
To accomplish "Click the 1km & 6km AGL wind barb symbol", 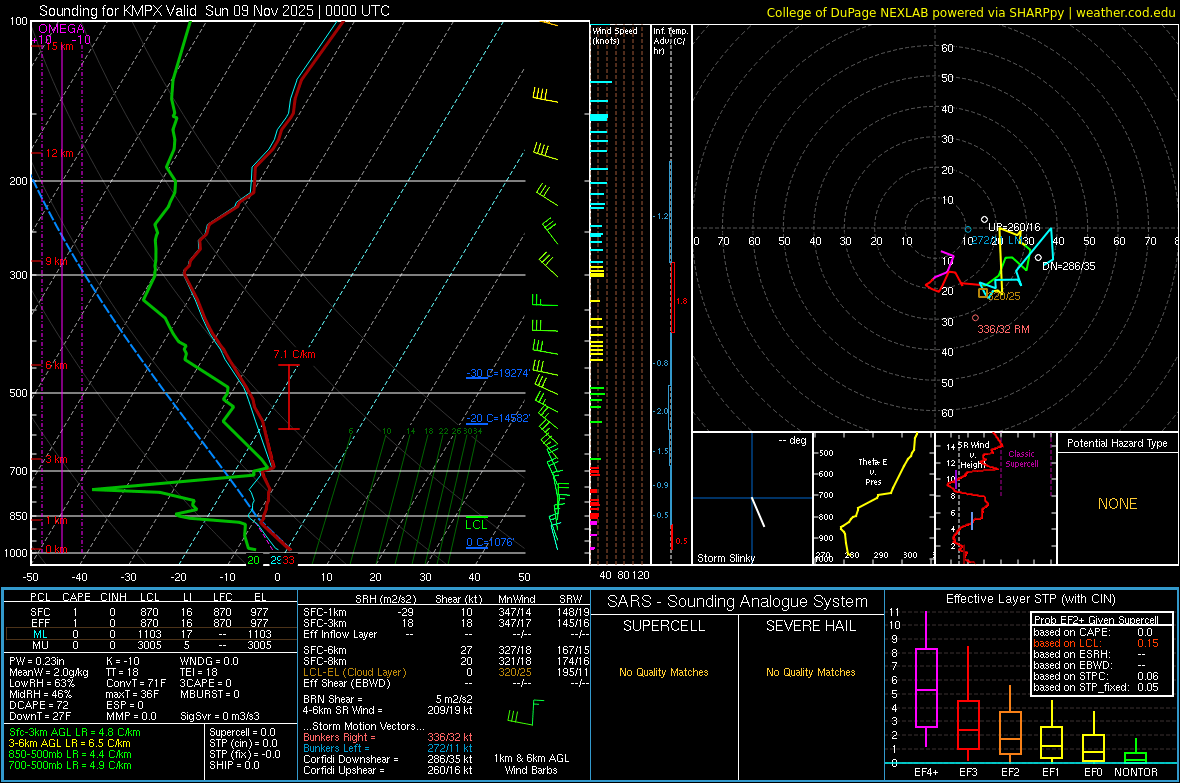I will point(526,712).
